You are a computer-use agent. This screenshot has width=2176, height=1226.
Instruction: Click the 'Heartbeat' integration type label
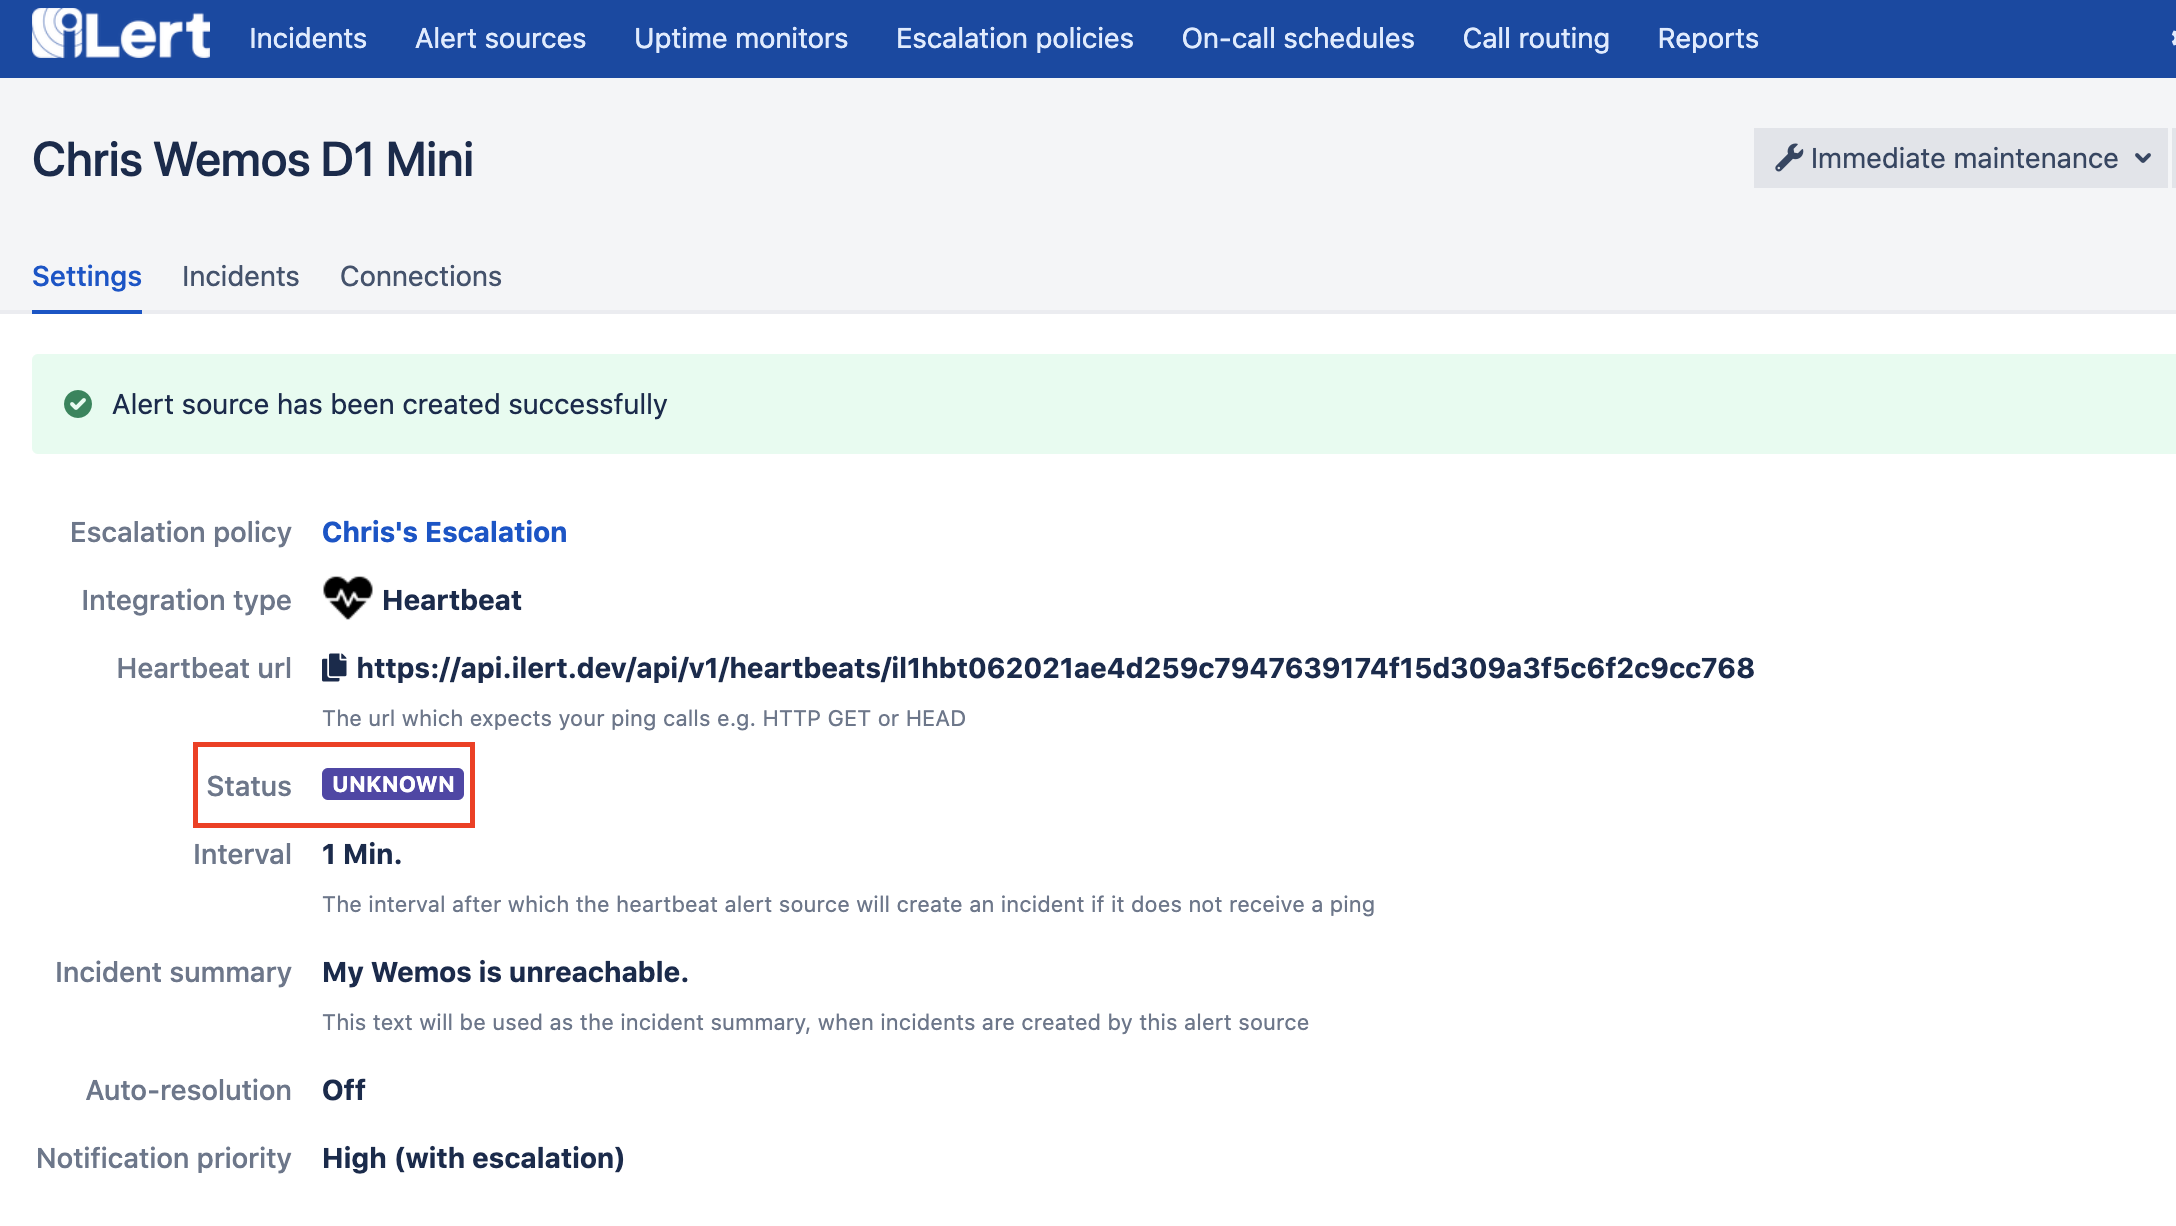point(452,600)
